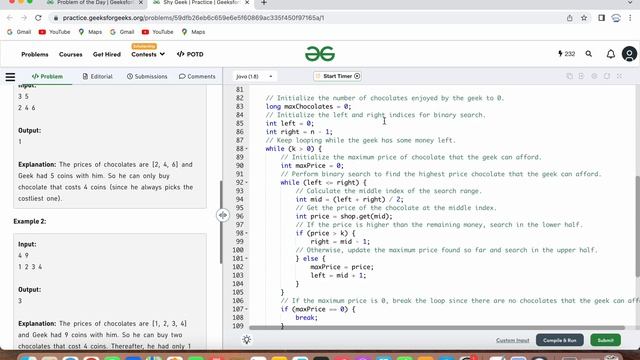The image size is (640, 360).
Task: Click the Submit button
Action: coord(605,340)
